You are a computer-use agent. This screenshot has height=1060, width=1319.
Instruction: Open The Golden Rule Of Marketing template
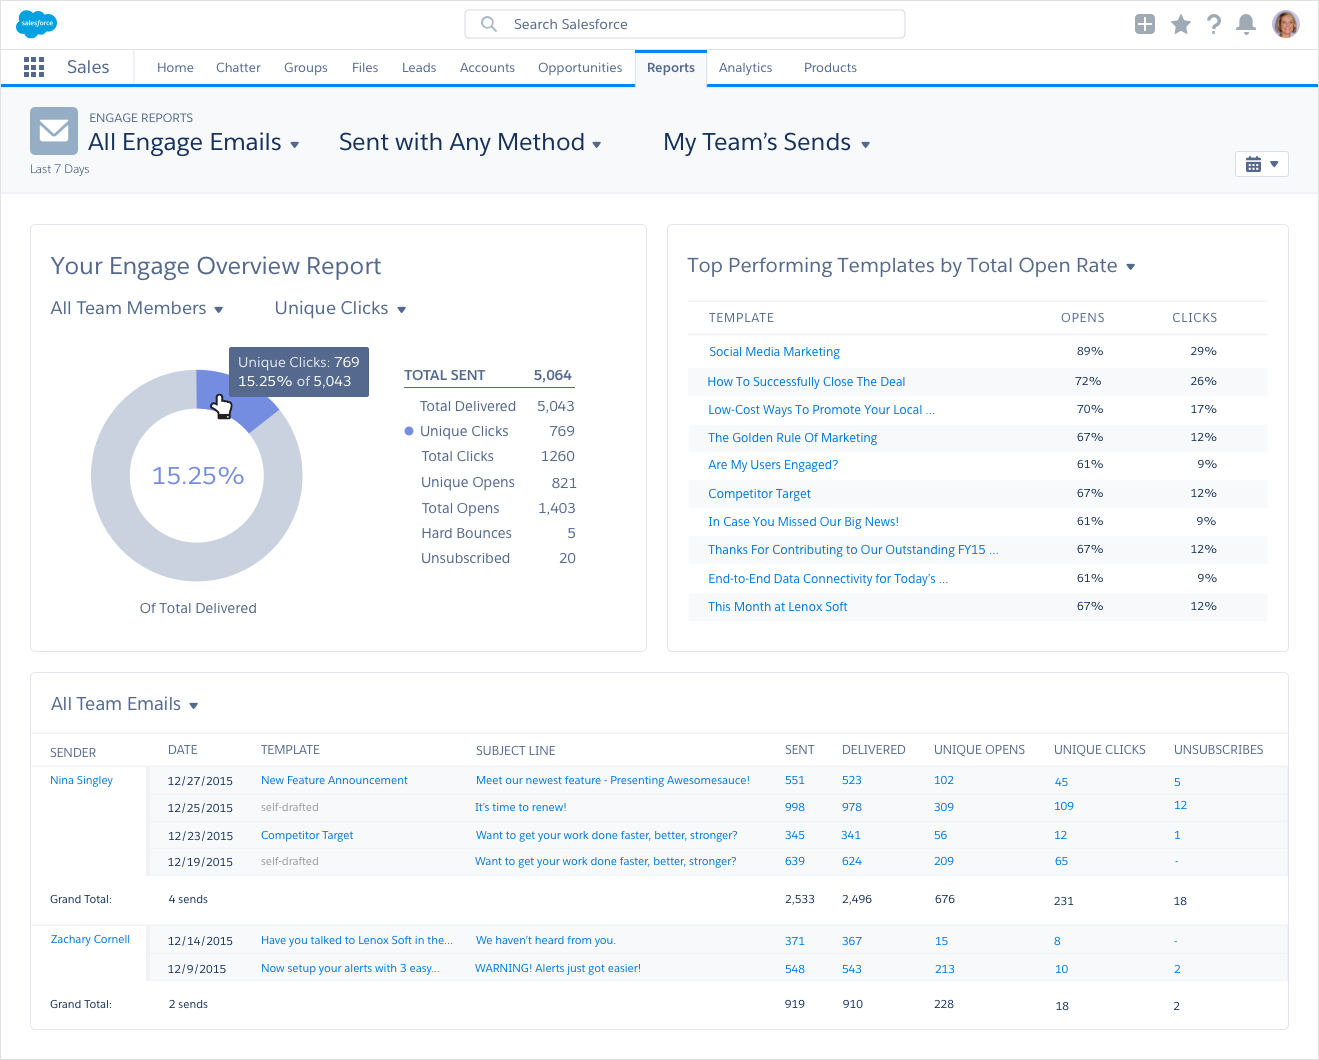[x=792, y=438]
